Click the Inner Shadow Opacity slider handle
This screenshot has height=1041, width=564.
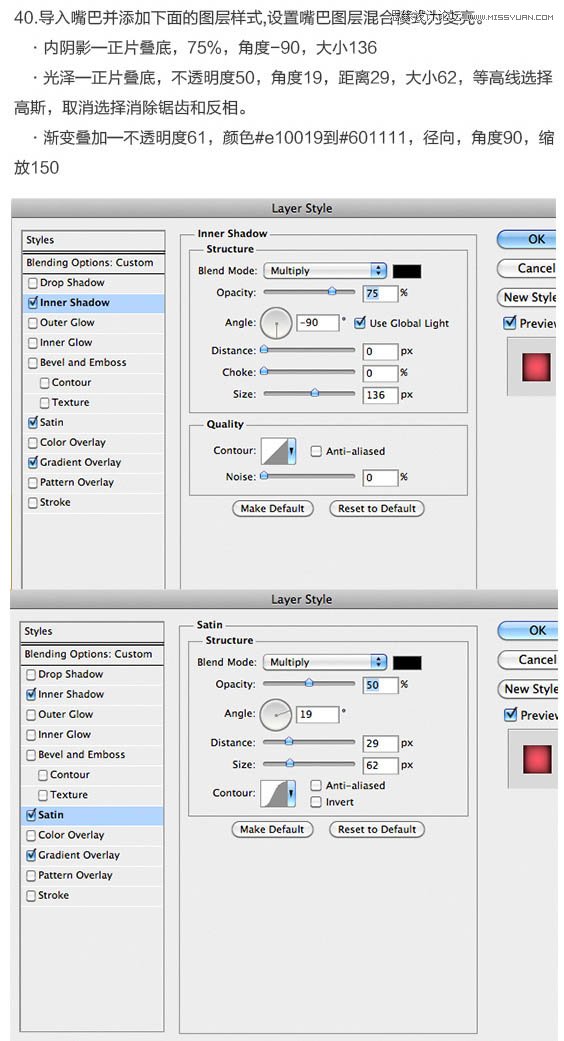click(332, 291)
